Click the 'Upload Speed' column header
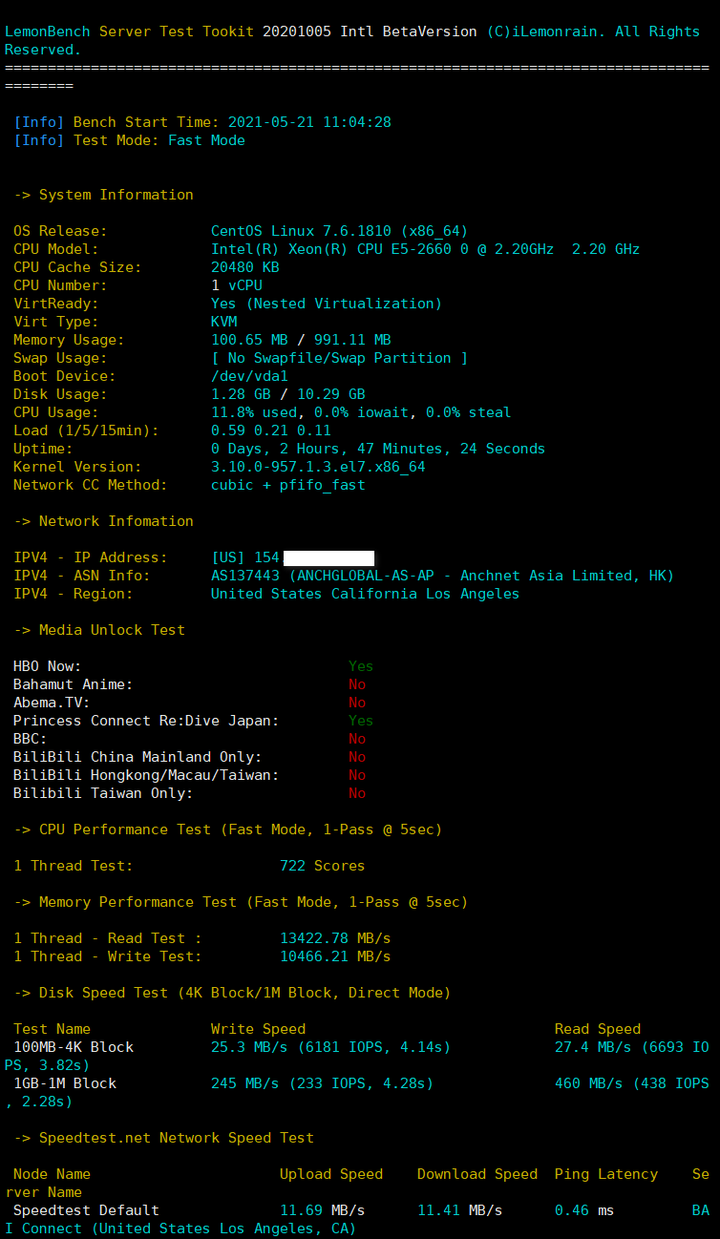This screenshot has width=720, height=1239. 331,1174
